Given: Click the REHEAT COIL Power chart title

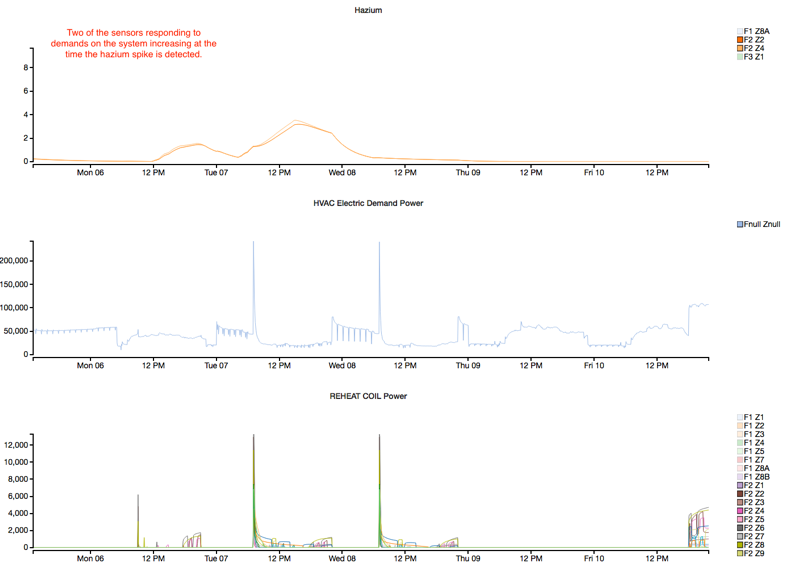Looking at the screenshot, I should click(368, 396).
